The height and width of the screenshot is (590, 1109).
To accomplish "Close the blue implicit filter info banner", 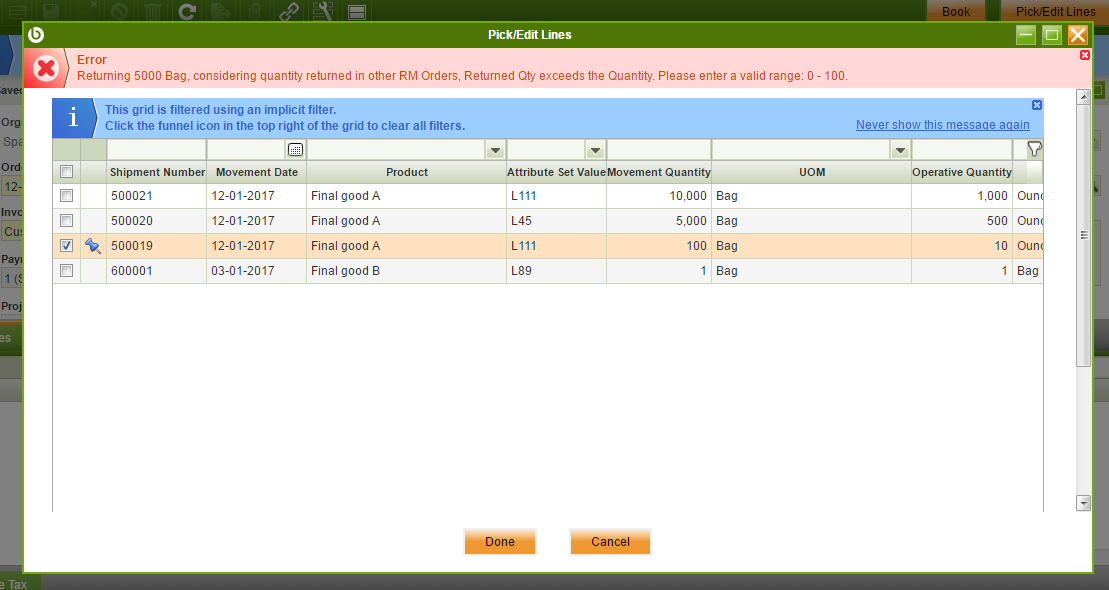I will click(x=1036, y=105).
